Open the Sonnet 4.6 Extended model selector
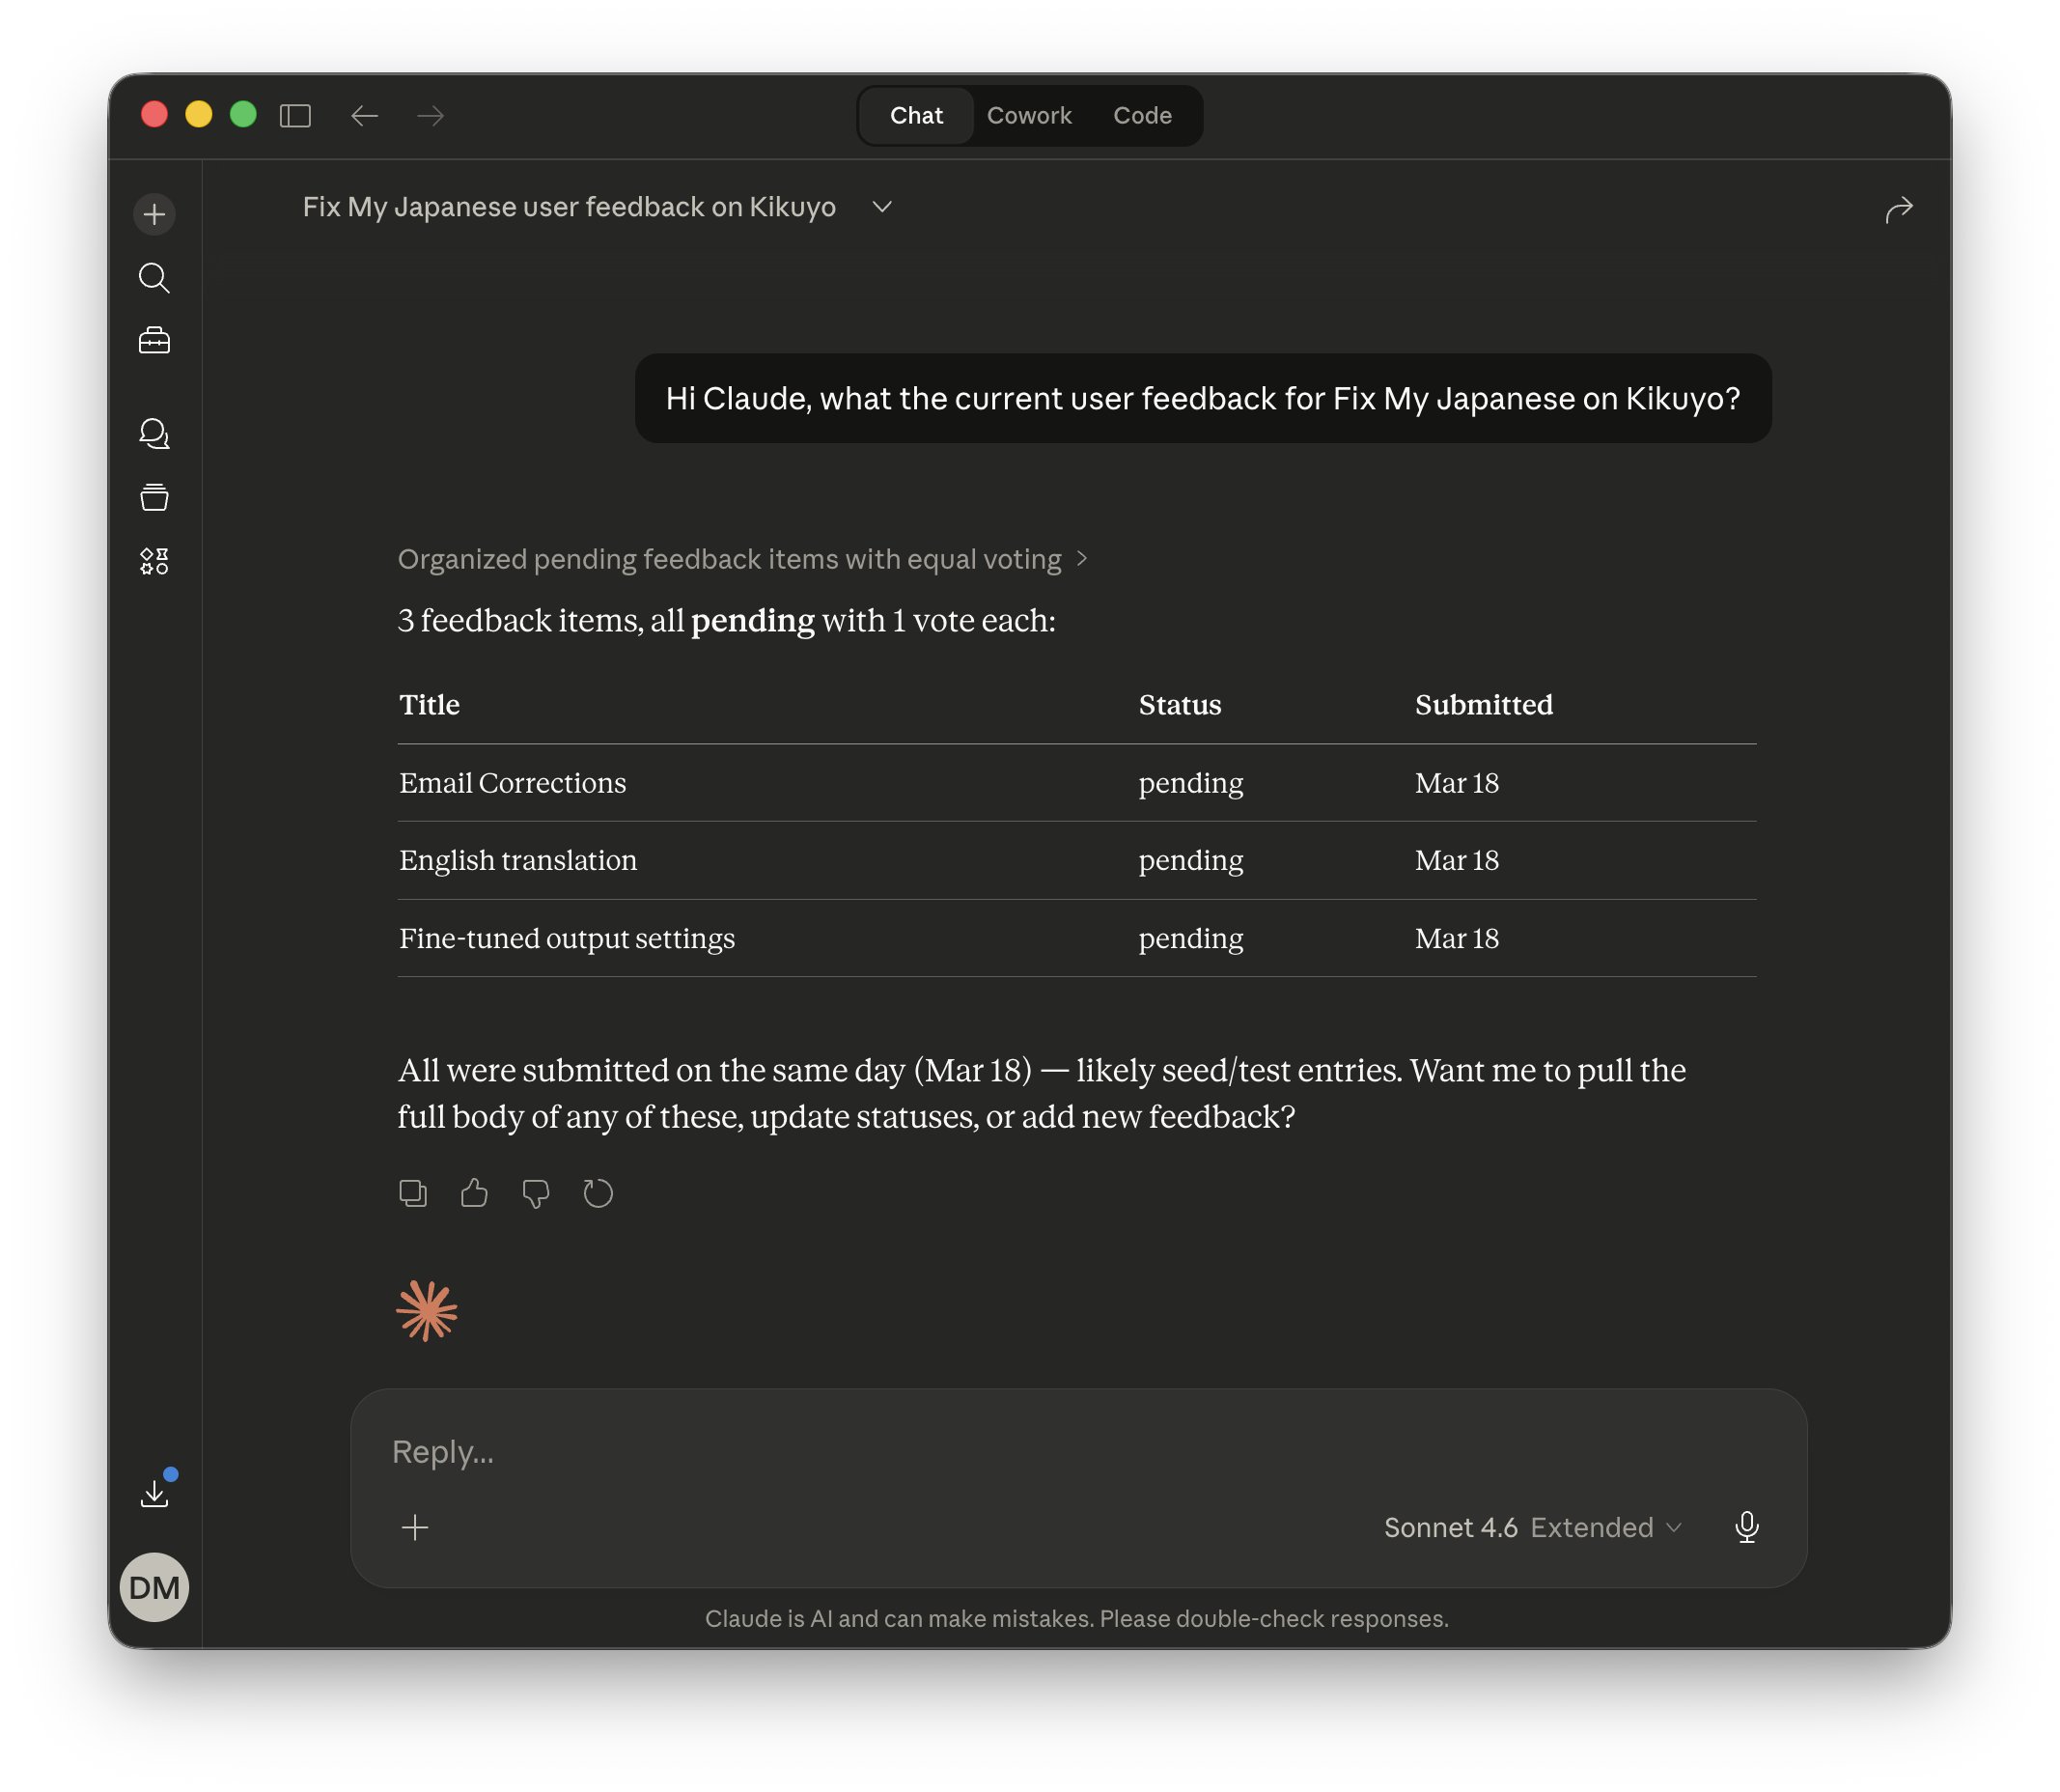The width and height of the screenshot is (2060, 1792). [x=1532, y=1527]
